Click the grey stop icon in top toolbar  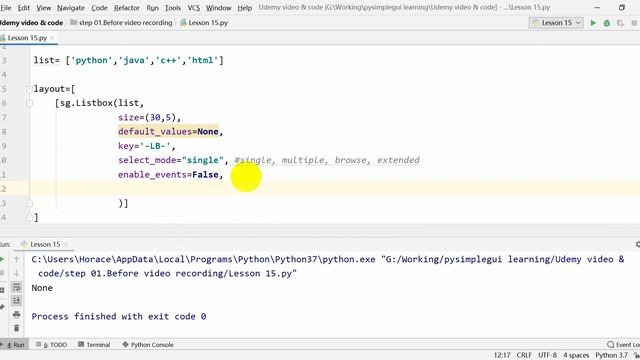pyautogui.click(x=634, y=23)
